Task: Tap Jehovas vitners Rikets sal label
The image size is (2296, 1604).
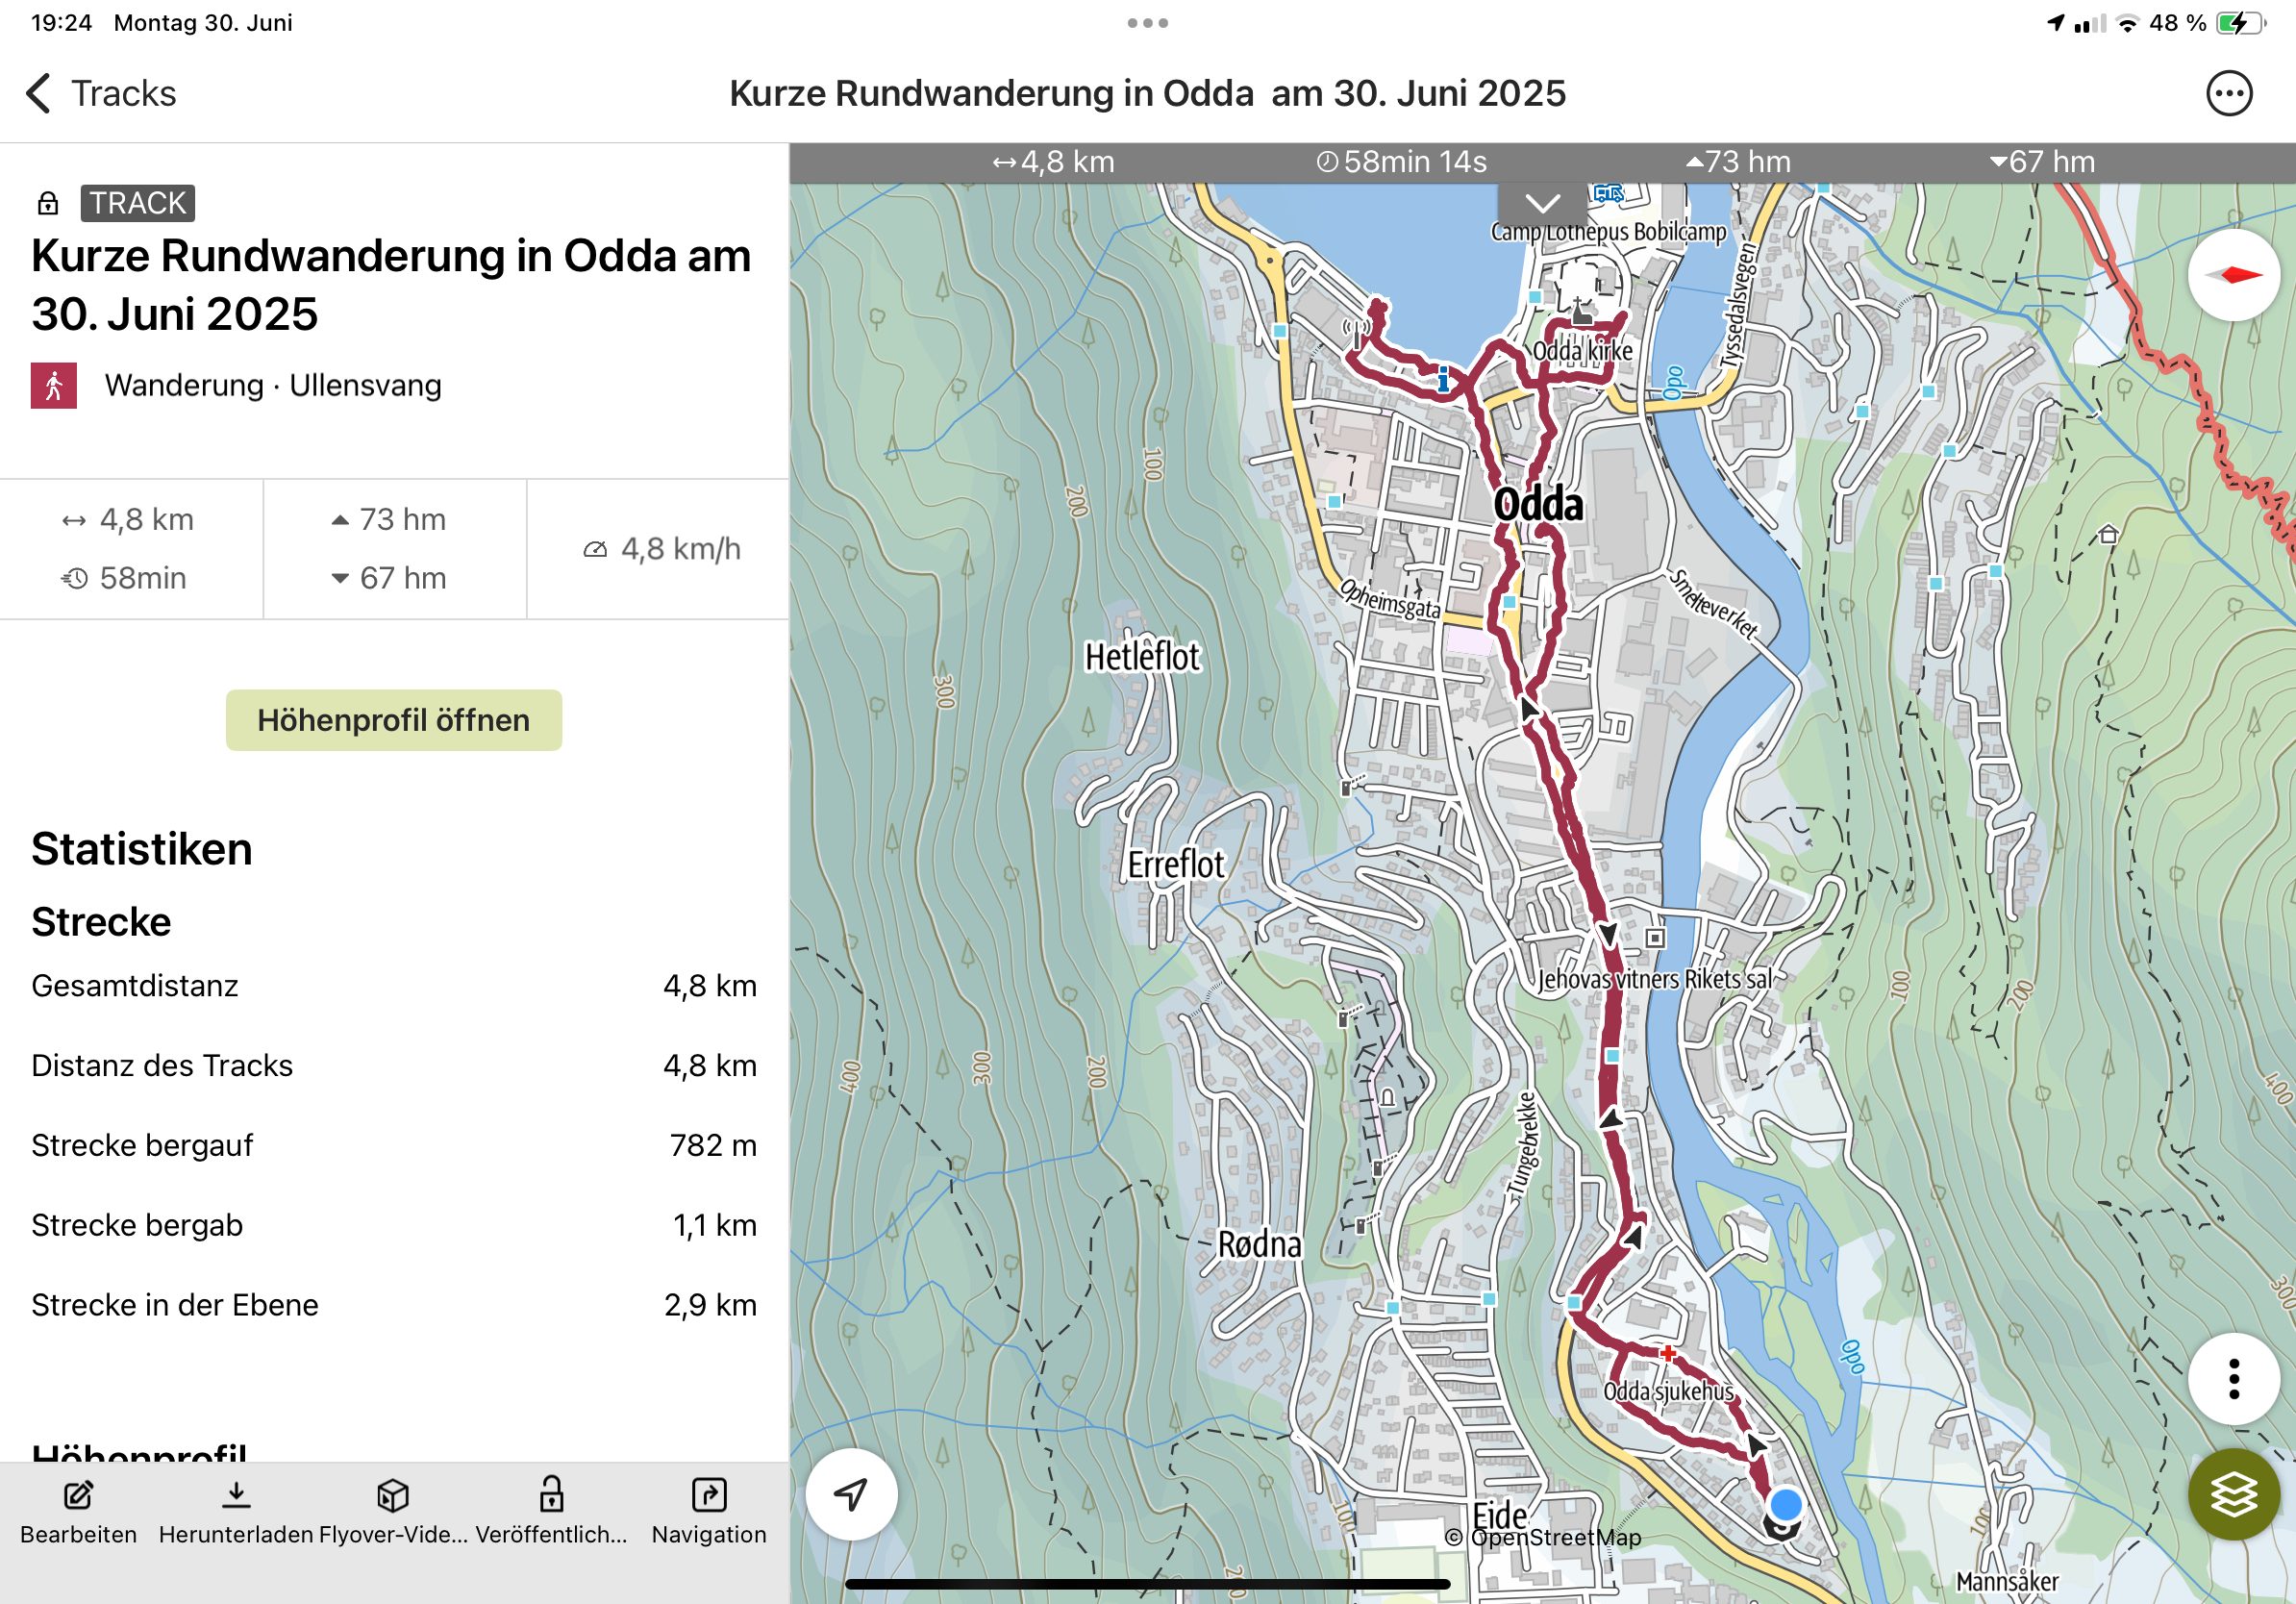Action: [1654, 979]
